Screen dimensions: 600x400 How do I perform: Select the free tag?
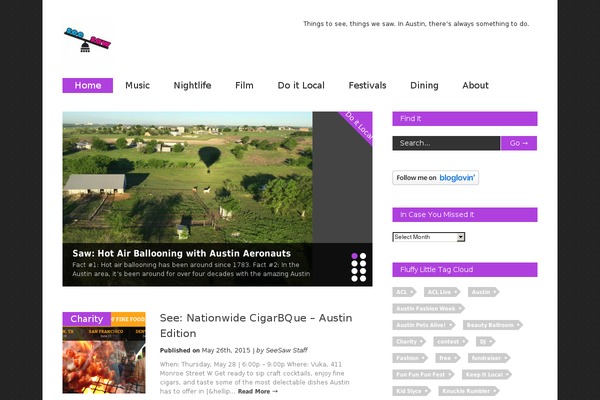point(448,358)
